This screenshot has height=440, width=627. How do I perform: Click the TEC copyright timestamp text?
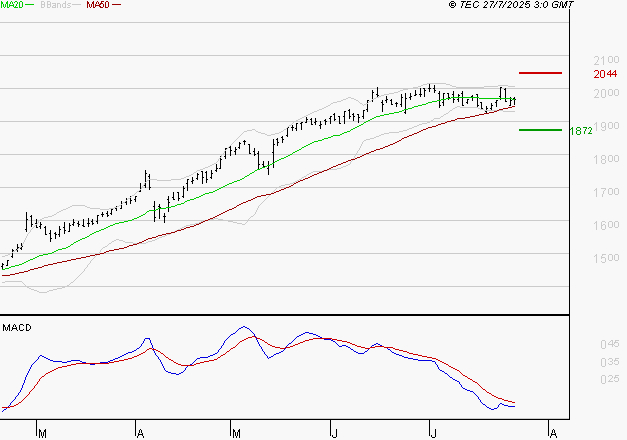(x=511, y=5)
